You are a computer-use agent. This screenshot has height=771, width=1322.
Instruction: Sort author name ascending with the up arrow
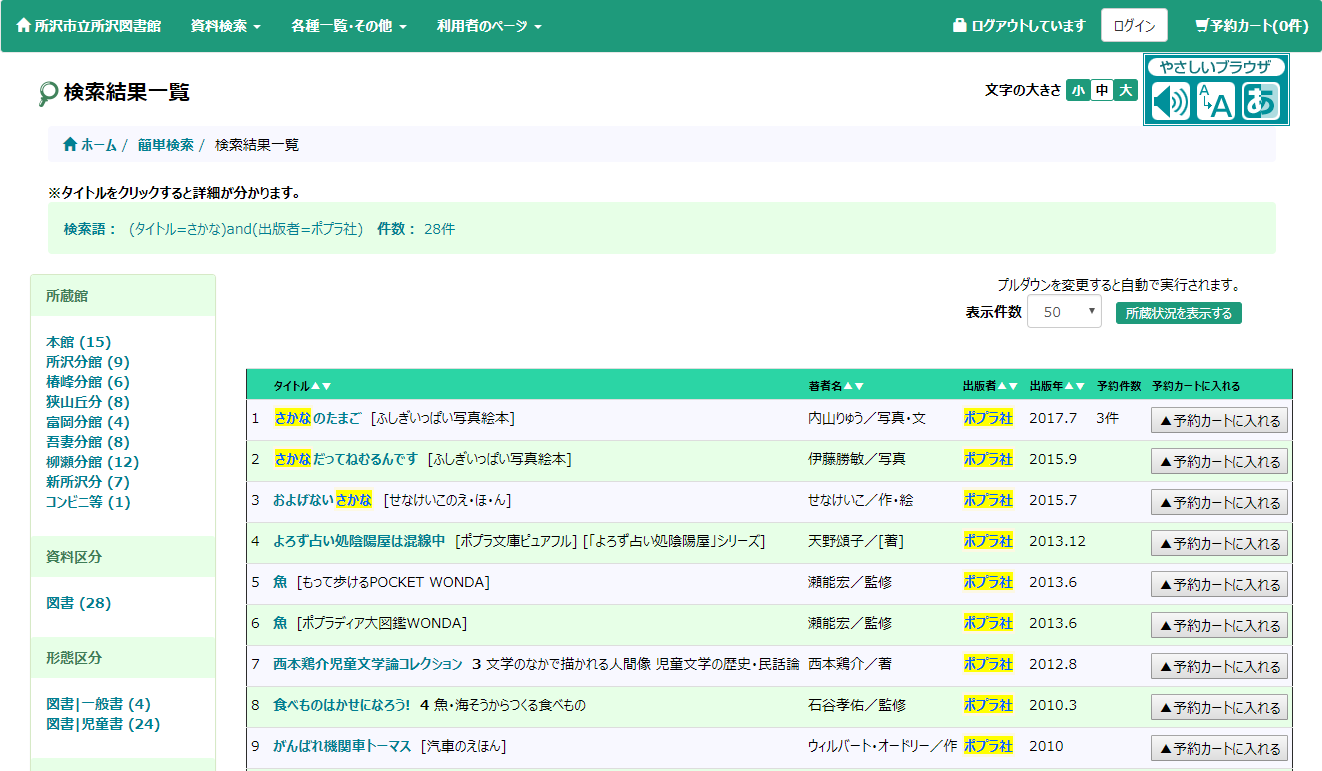coord(848,386)
